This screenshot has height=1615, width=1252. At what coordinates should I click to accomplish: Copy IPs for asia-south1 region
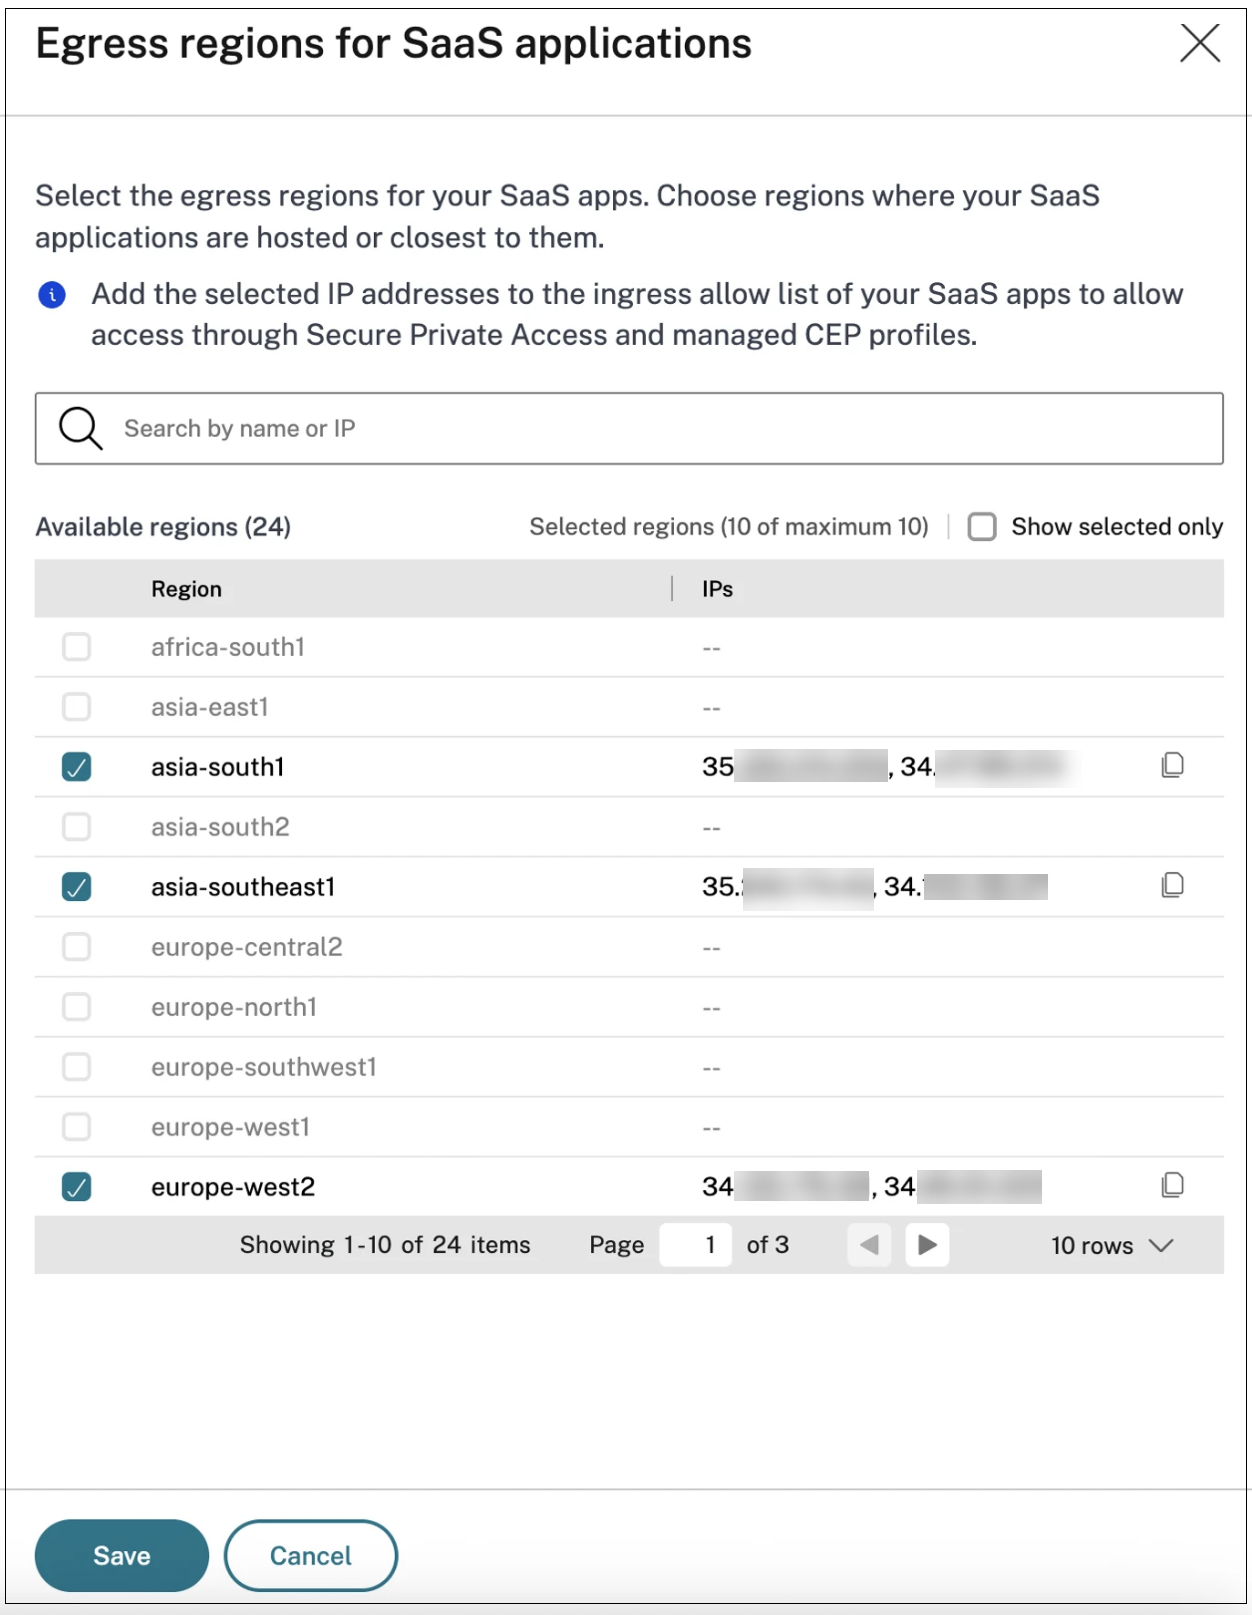pyautogui.click(x=1172, y=765)
